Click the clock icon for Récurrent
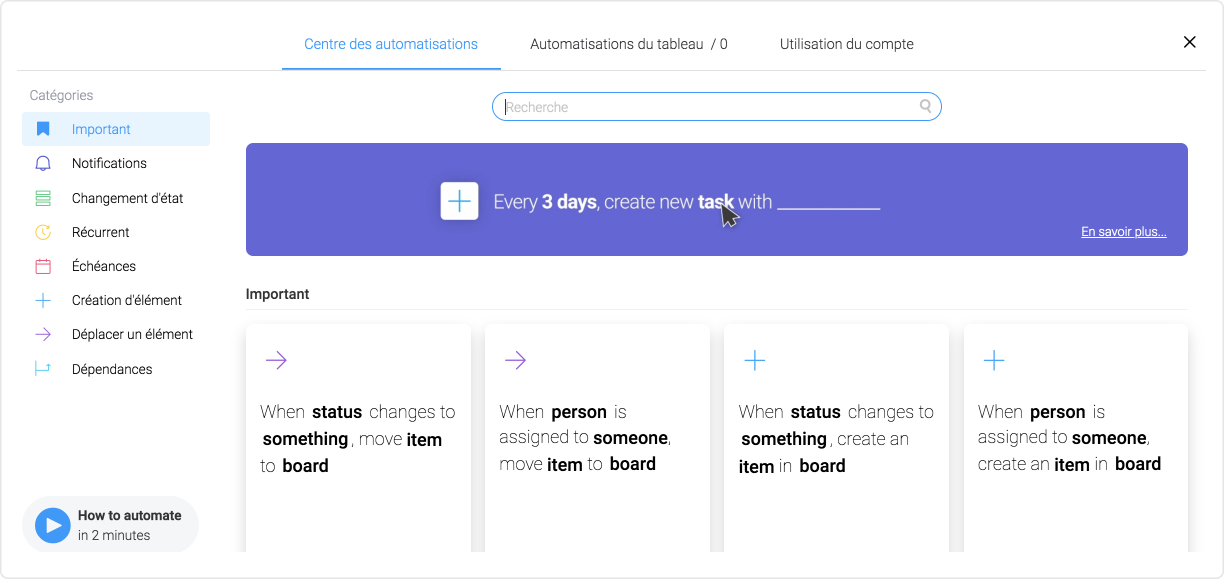Screen dimensions: 1224x579 (x=43, y=232)
